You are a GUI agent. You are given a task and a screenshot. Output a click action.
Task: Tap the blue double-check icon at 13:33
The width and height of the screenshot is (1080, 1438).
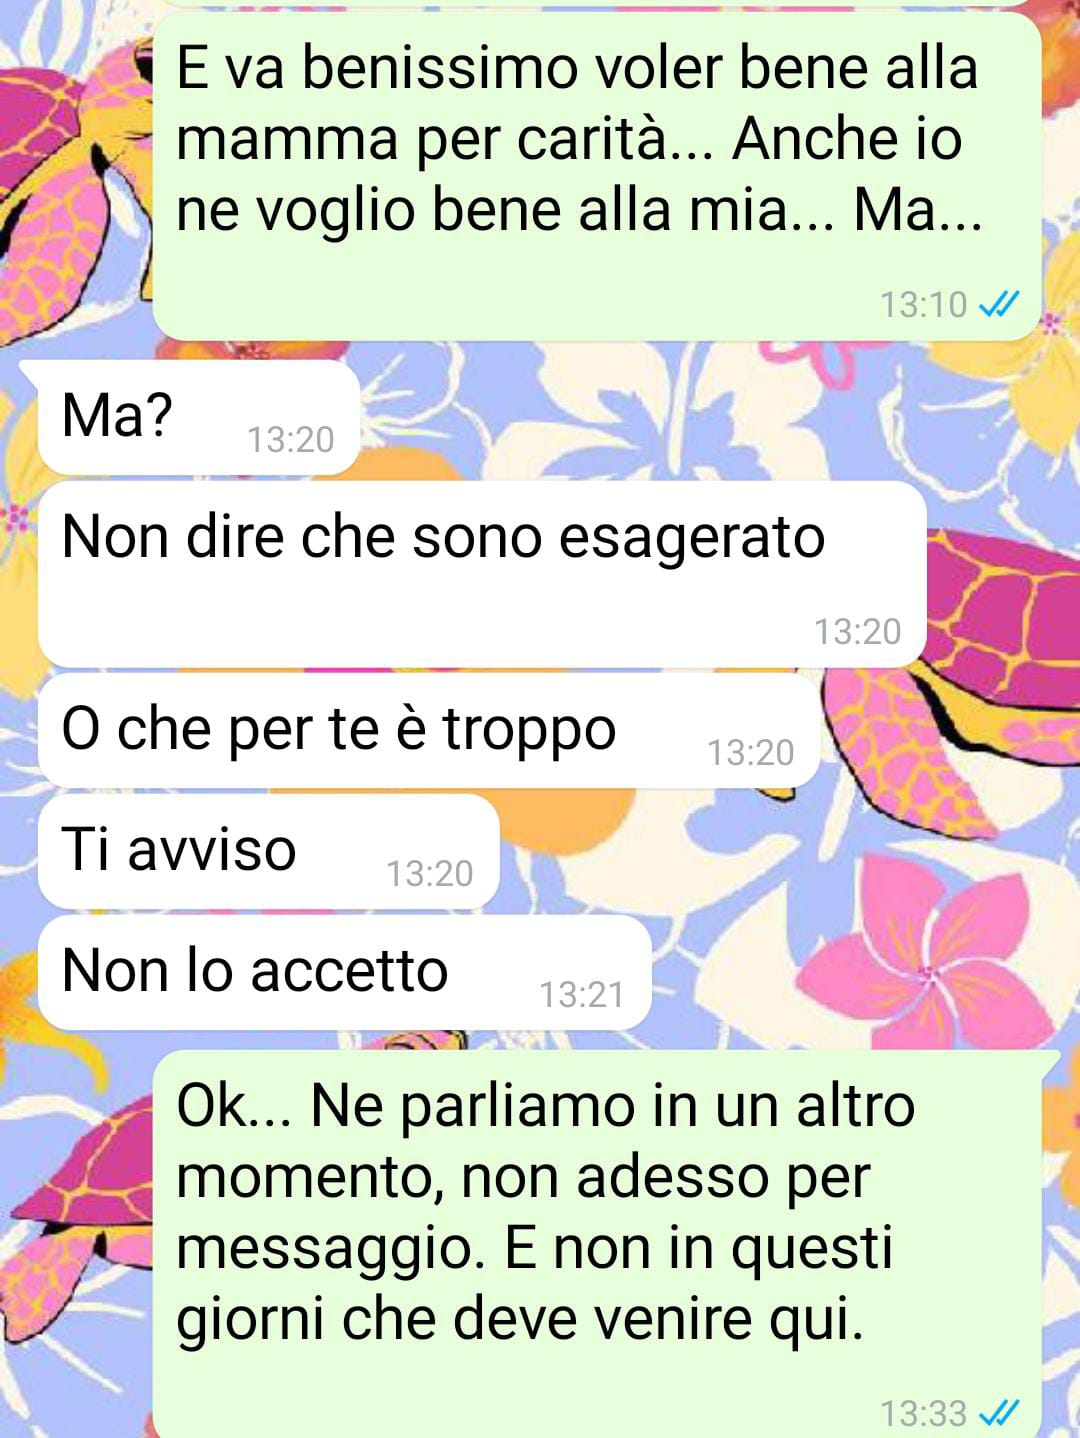[x=998, y=1414]
